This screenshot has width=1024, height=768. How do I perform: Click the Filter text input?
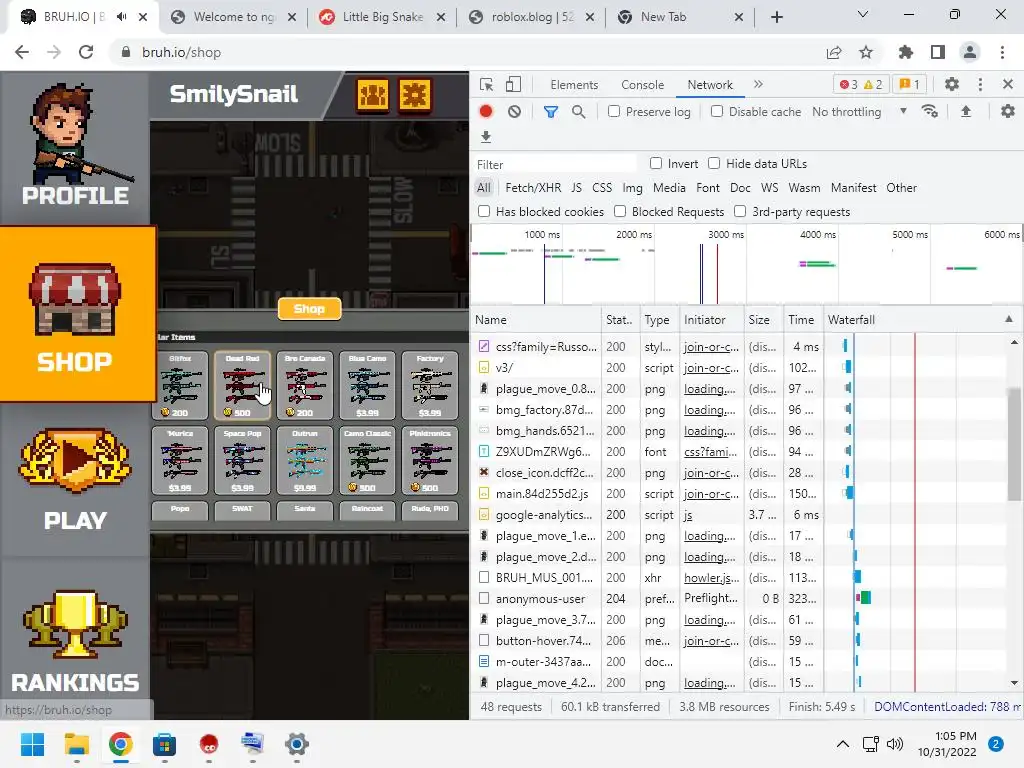pyautogui.click(x=555, y=164)
